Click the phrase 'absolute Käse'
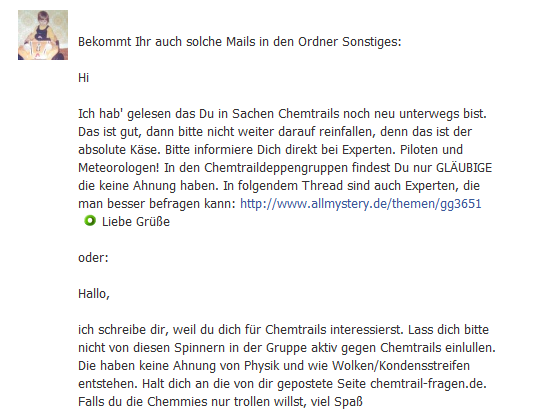 coord(119,150)
